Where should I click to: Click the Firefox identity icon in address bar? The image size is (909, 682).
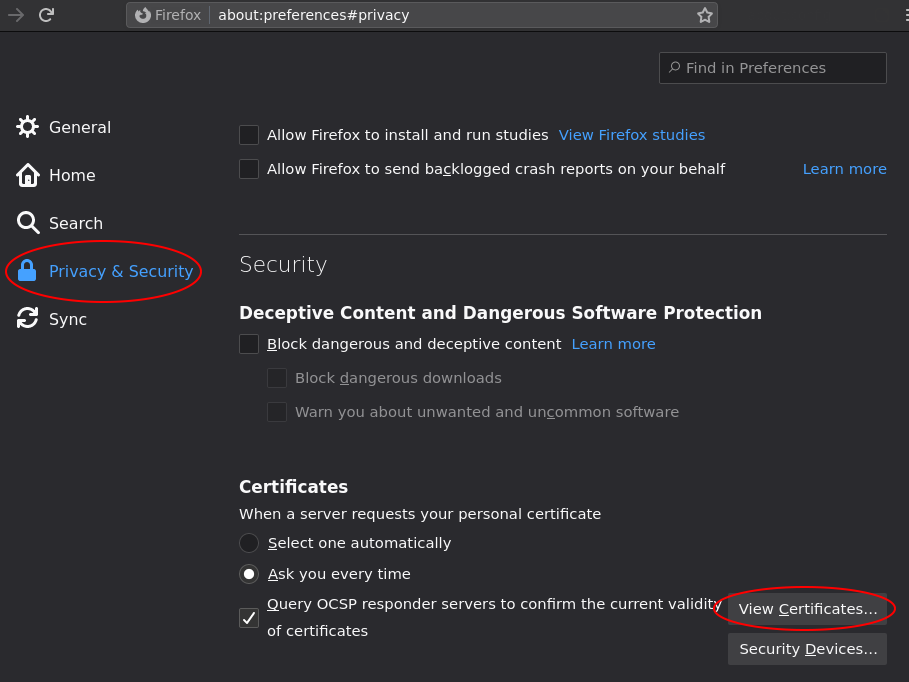tap(143, 15)
